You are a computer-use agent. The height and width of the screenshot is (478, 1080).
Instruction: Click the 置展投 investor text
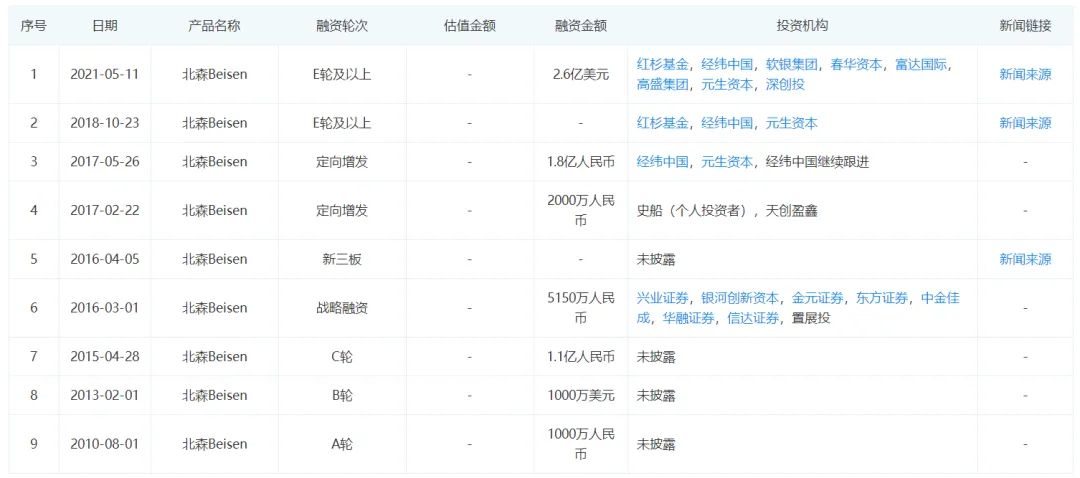811,318
